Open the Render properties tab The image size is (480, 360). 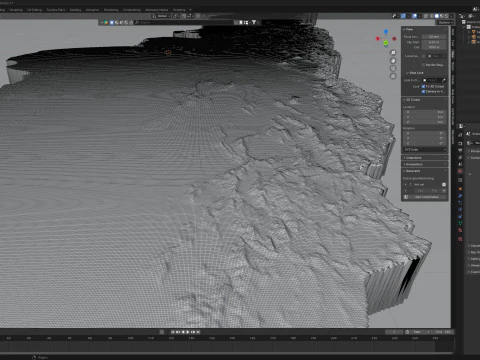click(x=460, y=143)
